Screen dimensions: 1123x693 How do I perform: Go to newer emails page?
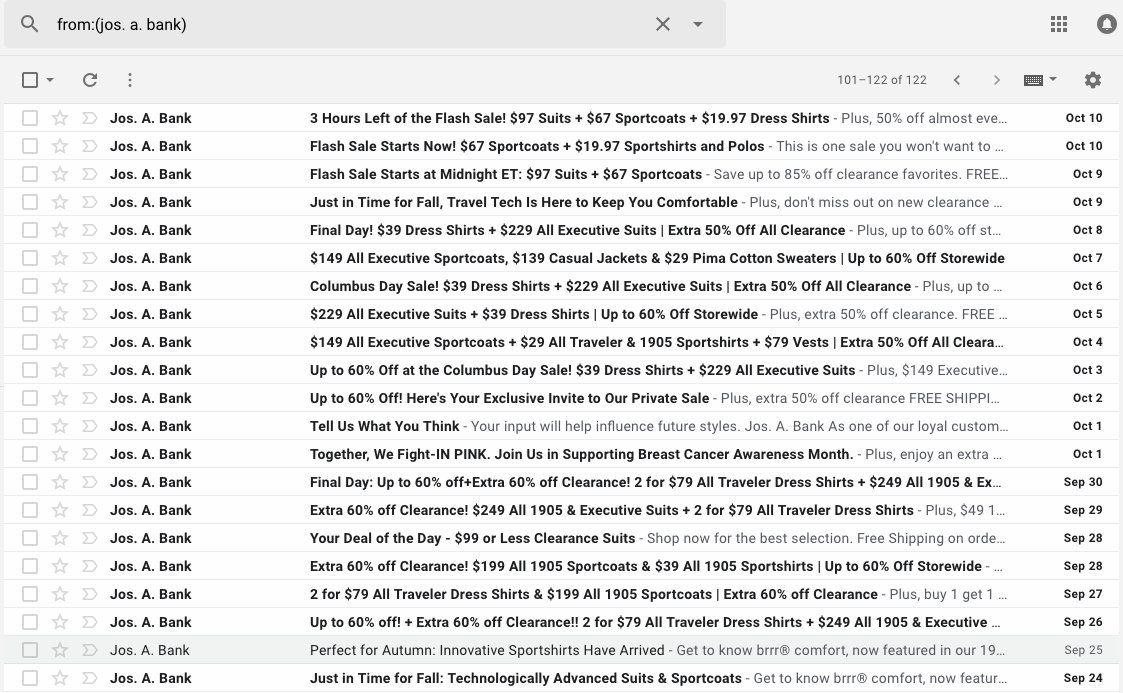957,80
